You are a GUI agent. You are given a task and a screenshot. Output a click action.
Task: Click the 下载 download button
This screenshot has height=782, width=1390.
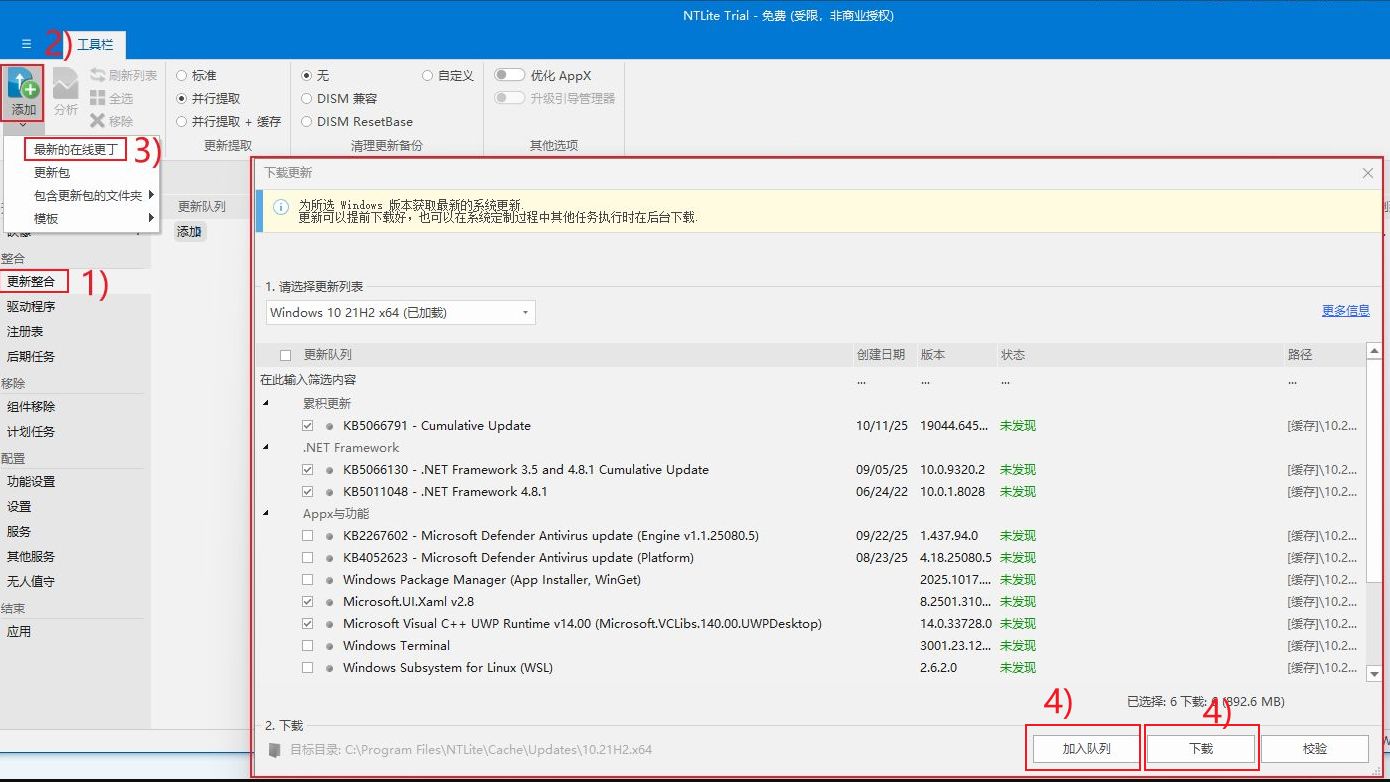pyautogui.click(x=1200, y=748)
